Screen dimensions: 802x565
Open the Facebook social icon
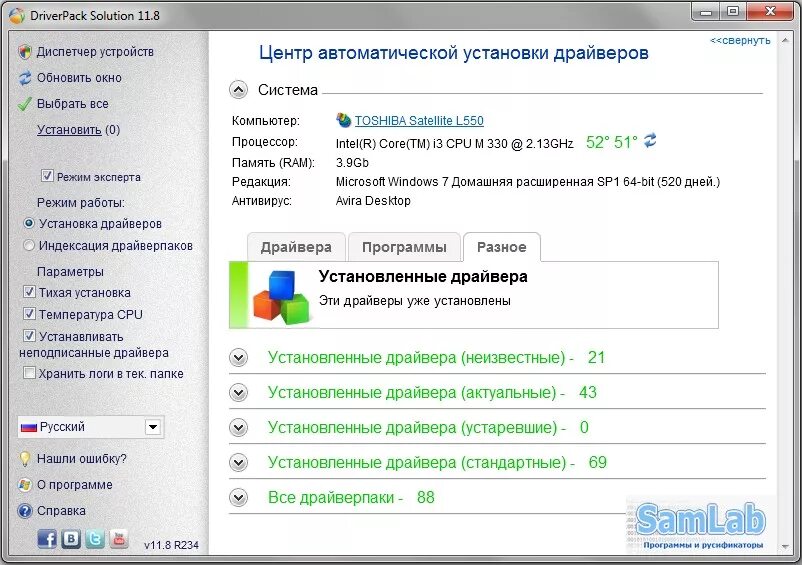click(x=47, y=539)
